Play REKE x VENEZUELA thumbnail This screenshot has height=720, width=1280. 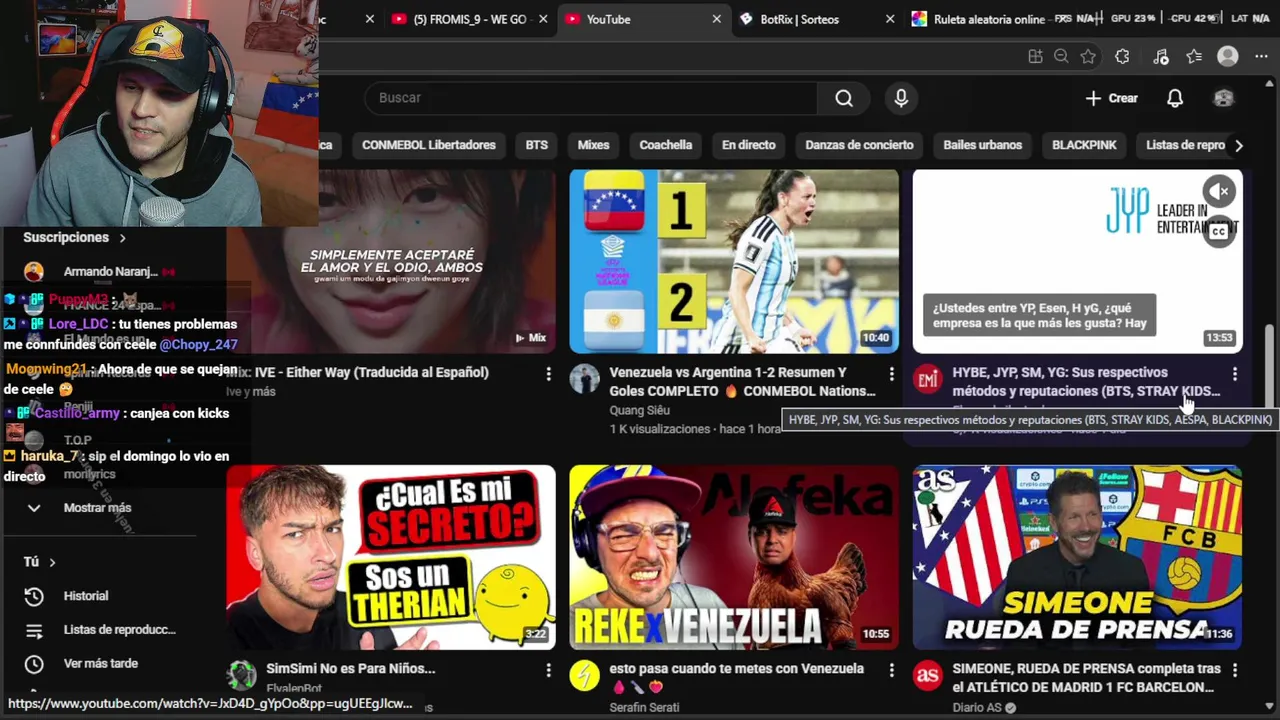coord(734,557)
